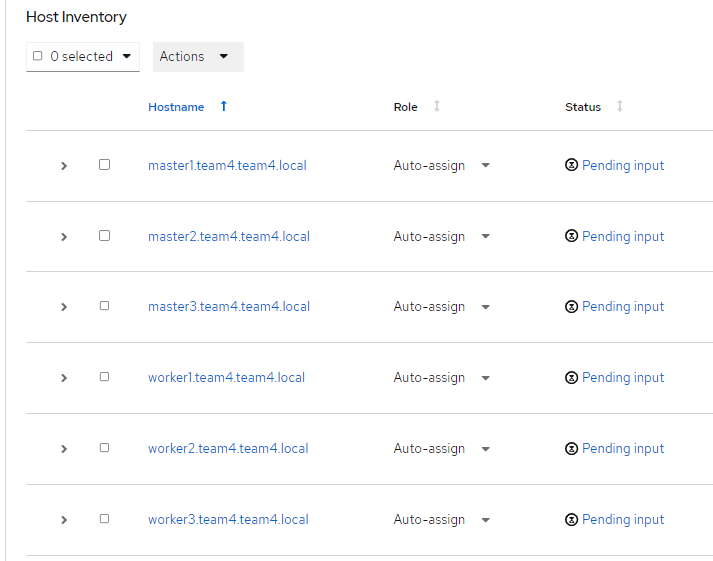Open the Actions dropdown menu

(198, 57)
